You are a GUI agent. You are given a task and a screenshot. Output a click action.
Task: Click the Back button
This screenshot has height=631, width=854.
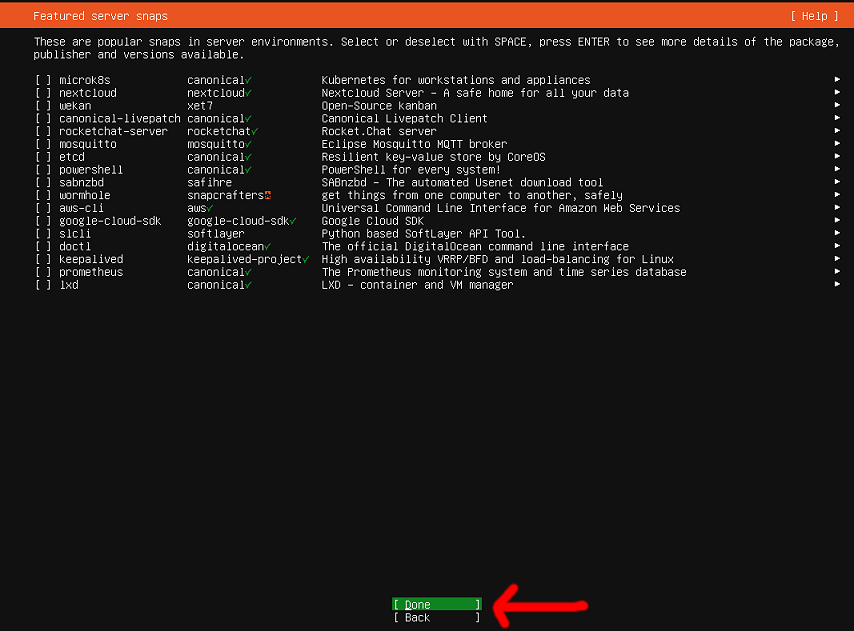coord(437,617)
